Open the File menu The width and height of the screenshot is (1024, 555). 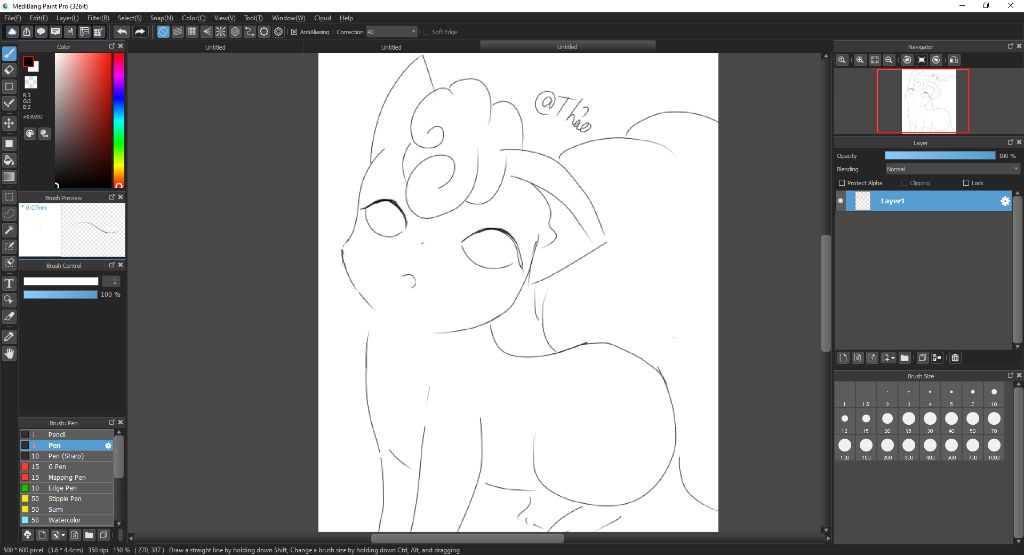pyautogui.click(x=12, y=18)
